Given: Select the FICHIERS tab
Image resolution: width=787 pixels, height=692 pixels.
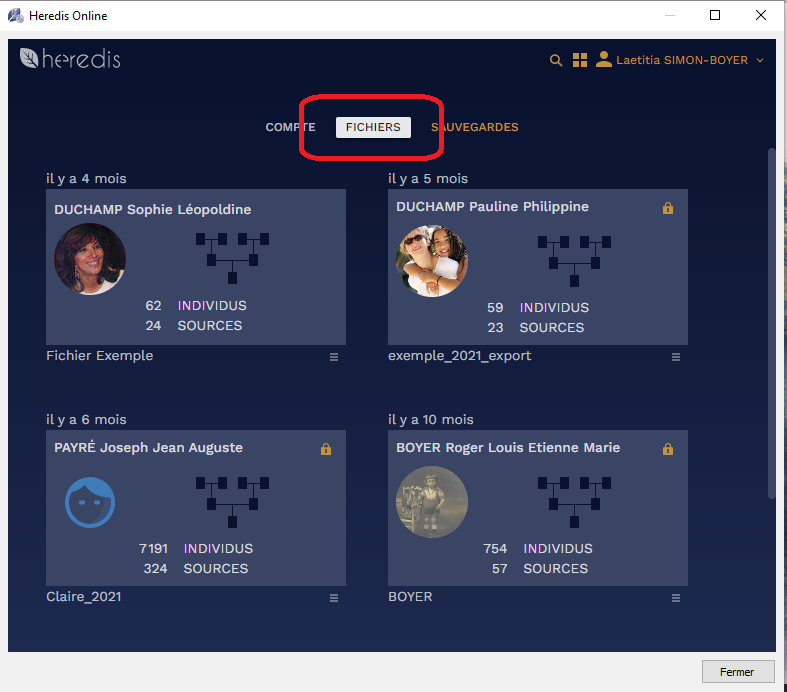Looking at the screenshot, I should coord(373,127).
